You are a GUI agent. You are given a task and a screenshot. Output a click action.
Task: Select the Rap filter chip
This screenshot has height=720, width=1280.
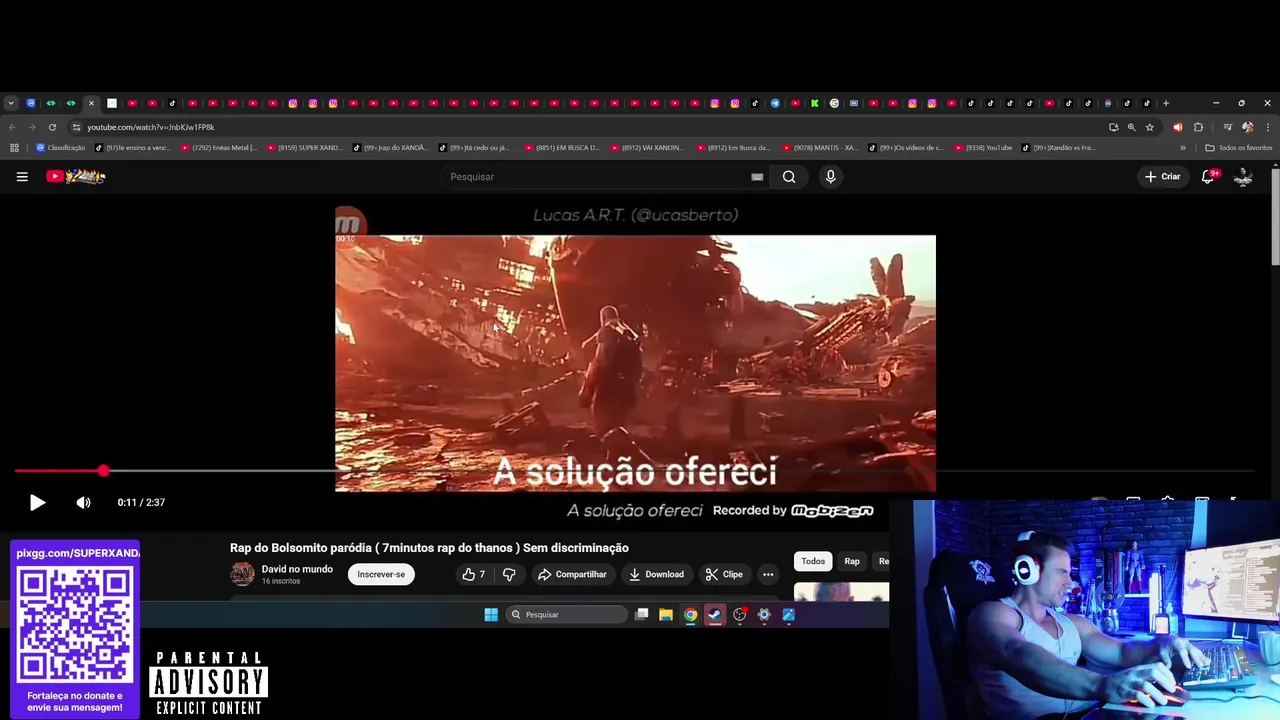point(852,562)
